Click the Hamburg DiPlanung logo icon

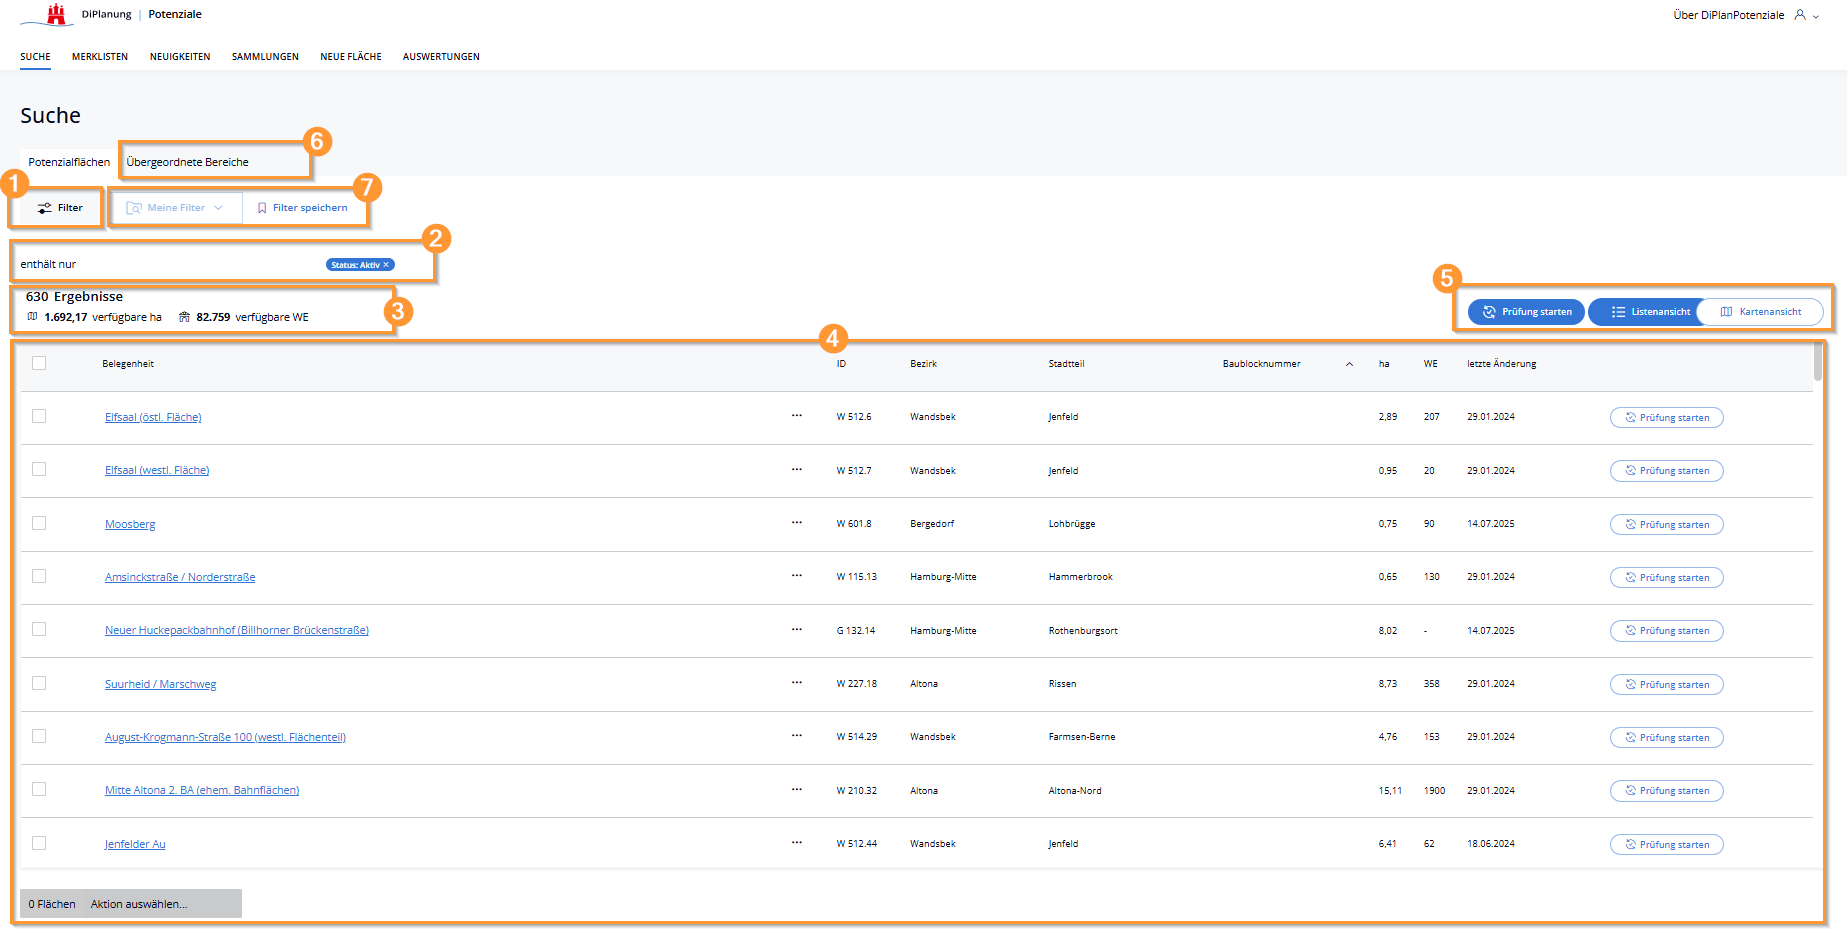(56, 14)
